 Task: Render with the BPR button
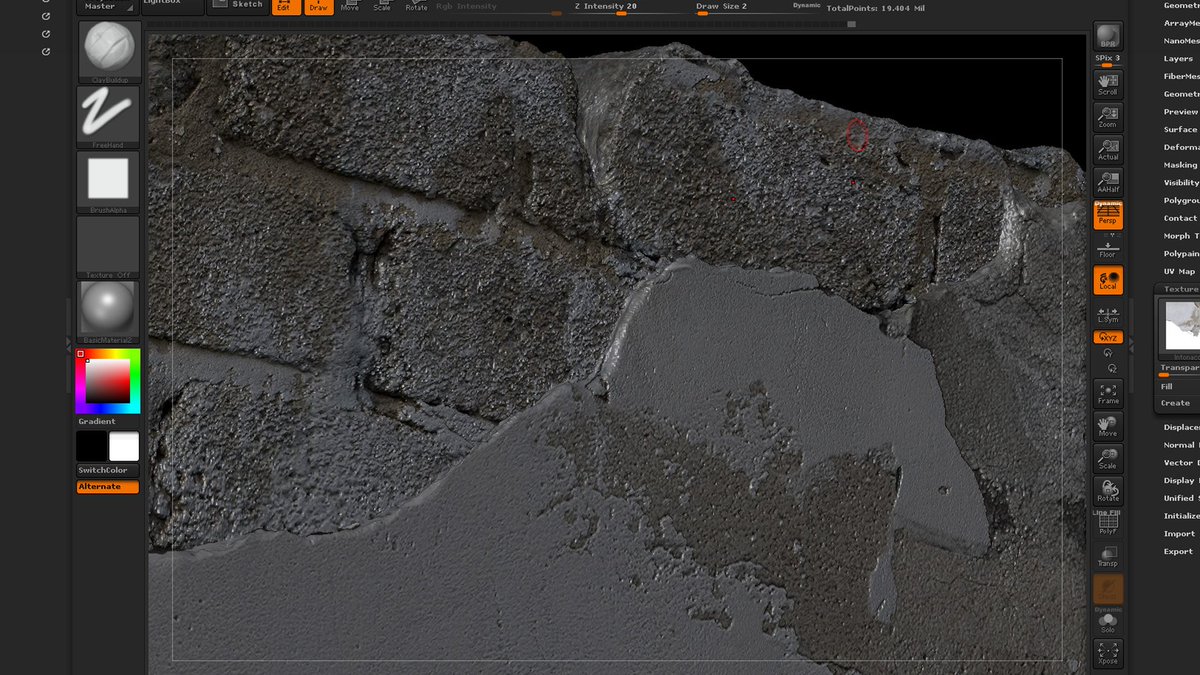(x=1108, y=36)
